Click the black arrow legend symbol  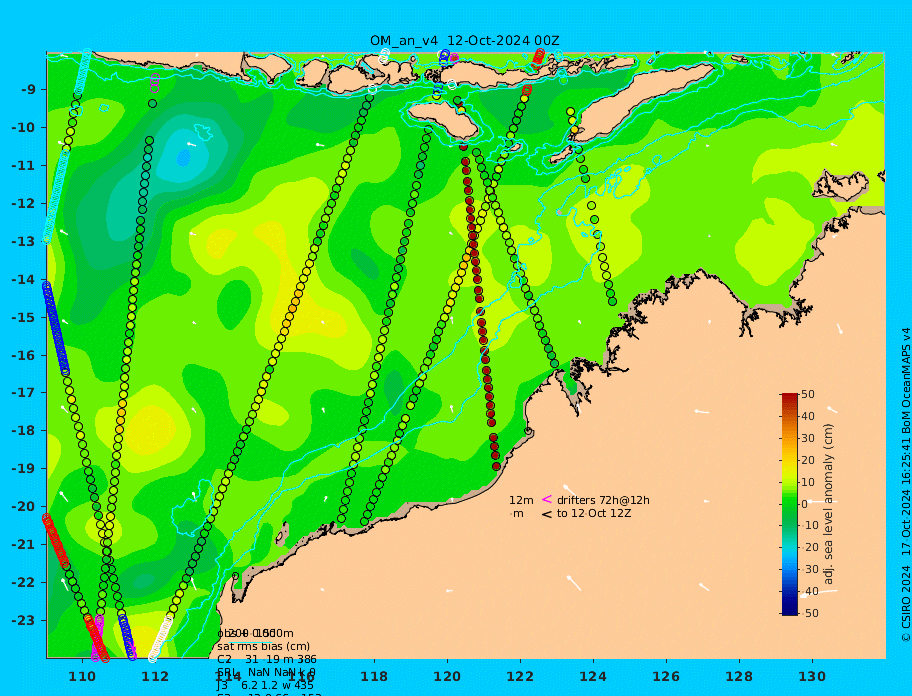pyautogui.click(x=547, y=513)
